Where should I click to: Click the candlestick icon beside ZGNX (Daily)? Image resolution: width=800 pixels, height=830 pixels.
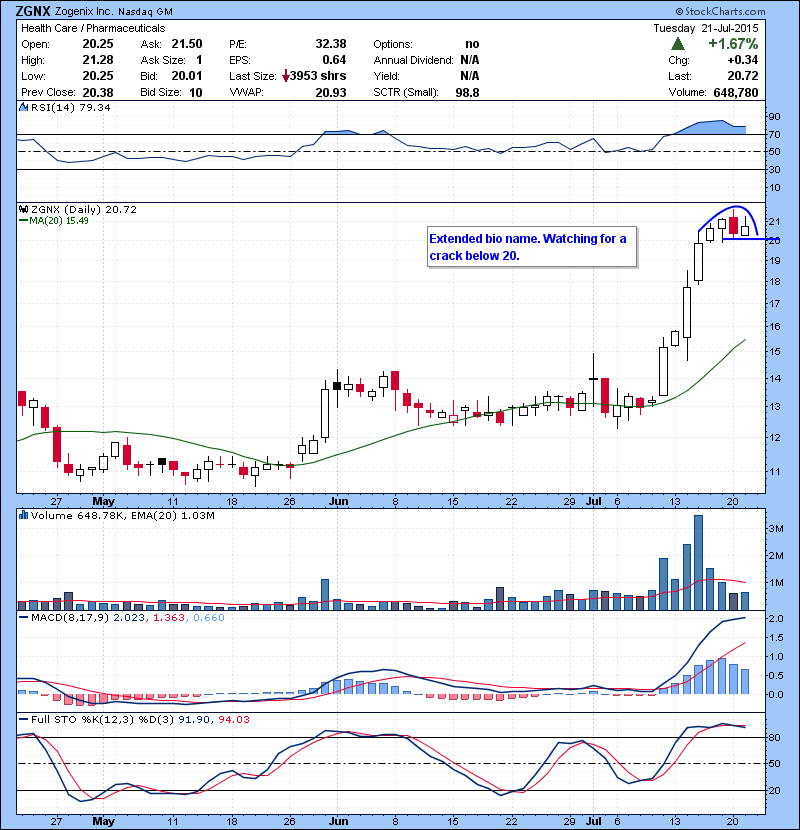click(x=24, y=209)
